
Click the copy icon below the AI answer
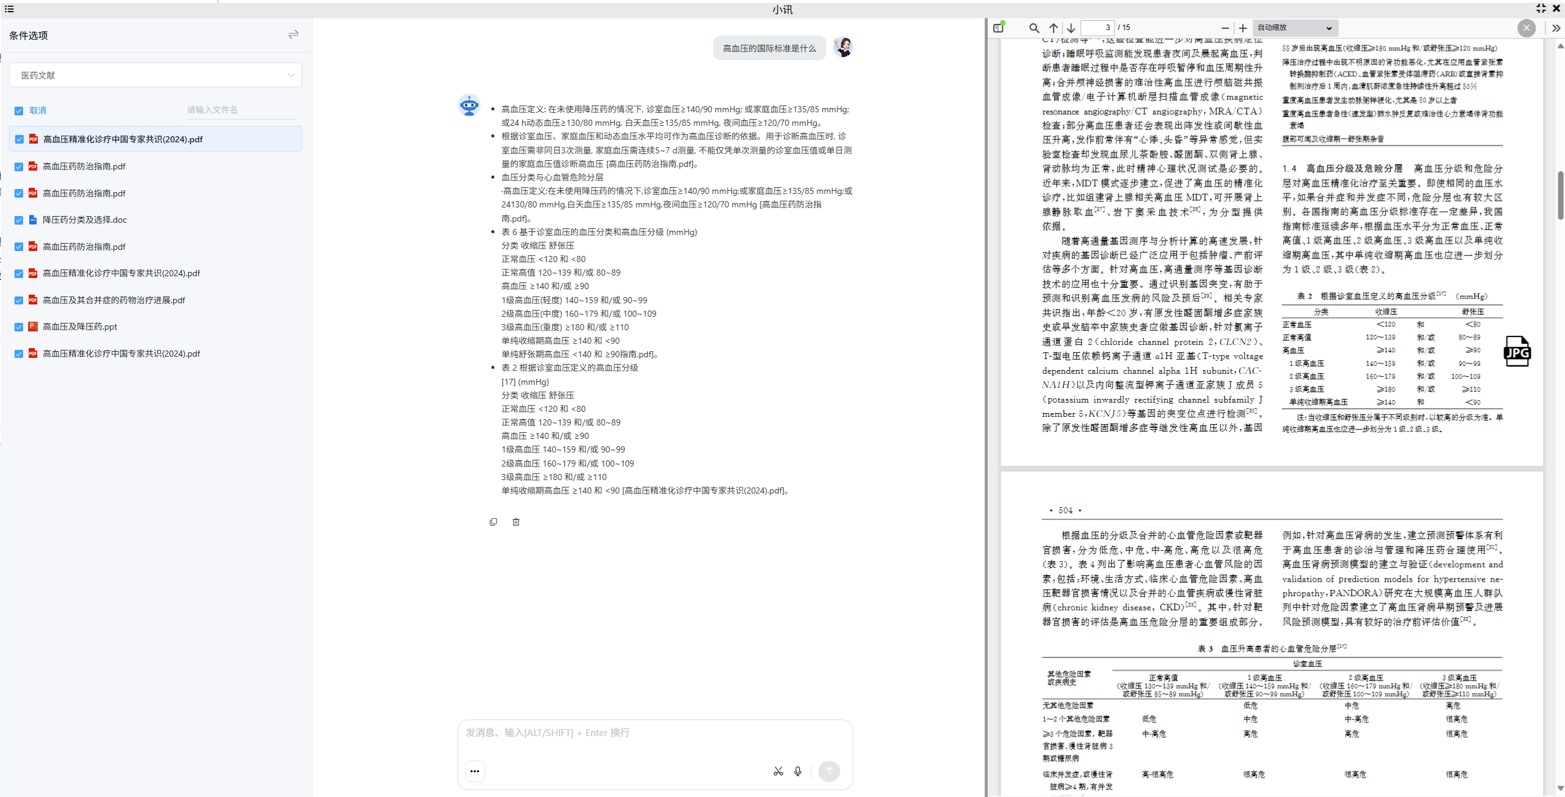coord(493,521)
